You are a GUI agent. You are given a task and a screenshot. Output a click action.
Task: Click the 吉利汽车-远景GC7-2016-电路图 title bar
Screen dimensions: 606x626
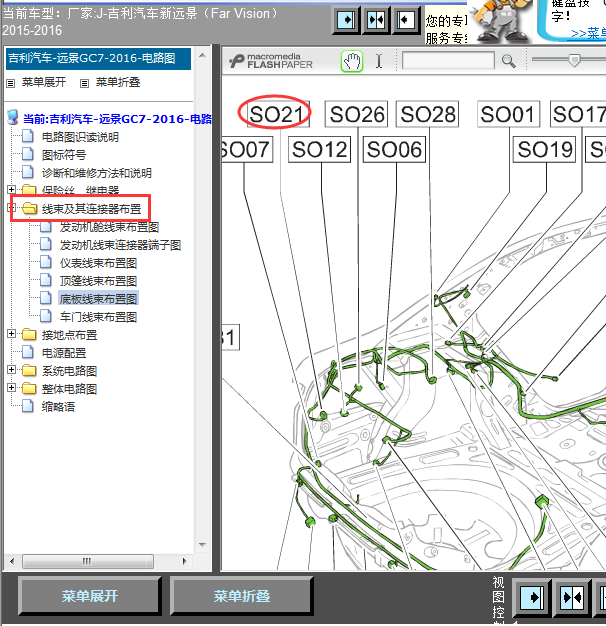tap(98, 59)
